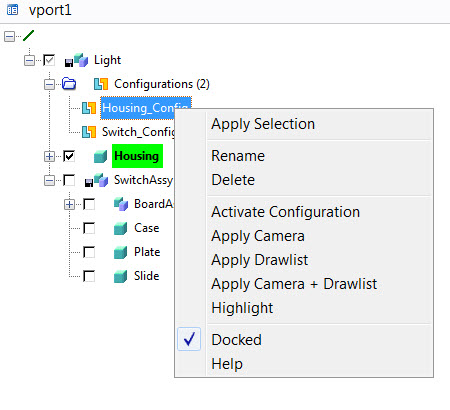Image resolution: width=450 pixels, height=410 pixels.
Task: Expand the BoardAssy subtree
Action: pos(69,204)
